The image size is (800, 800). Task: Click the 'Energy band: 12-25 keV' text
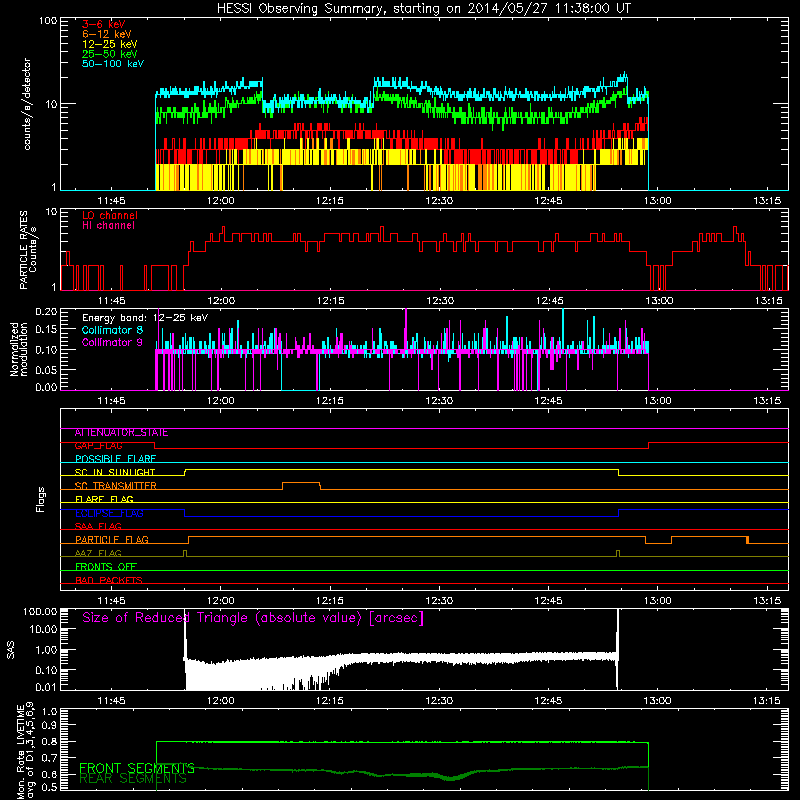pyautogui.click(x=145, y=318)
